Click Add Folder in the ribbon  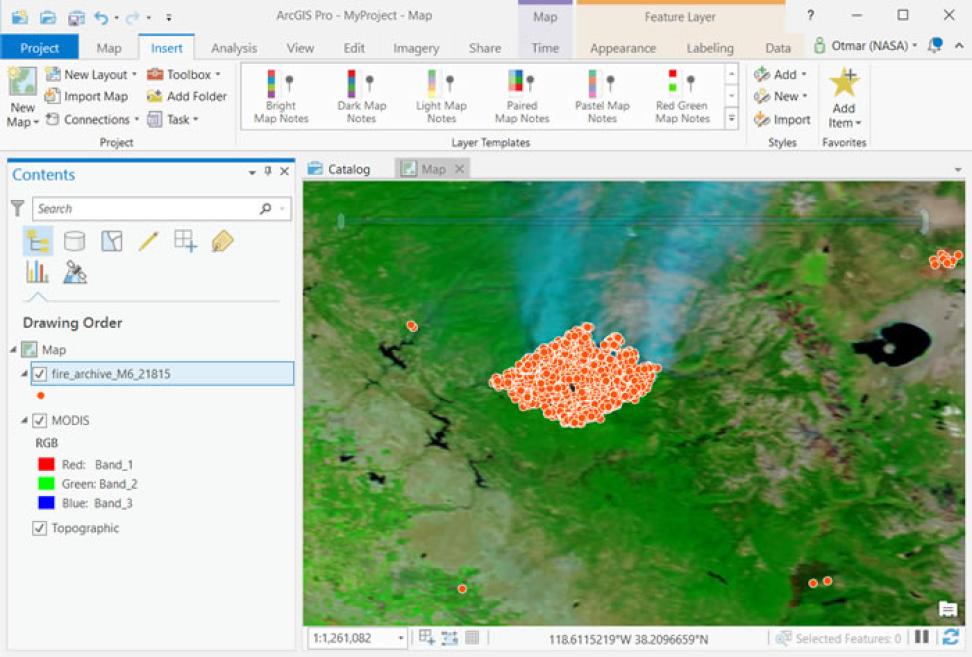pyautogui.click(x=187, y=96)
